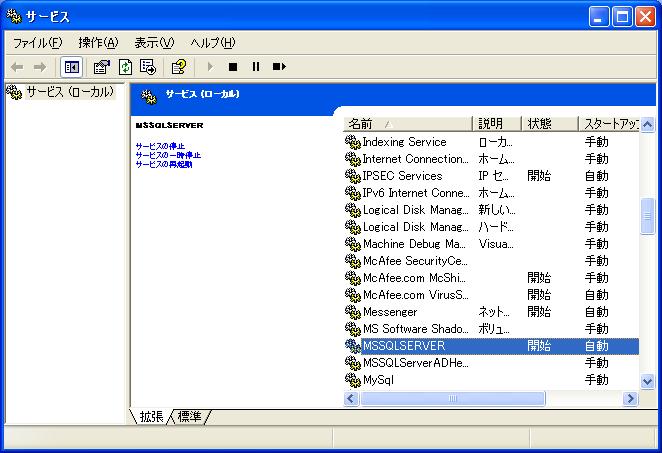
Task: Toggle the console tree pane icon
Action: click(x=71, y=67)
